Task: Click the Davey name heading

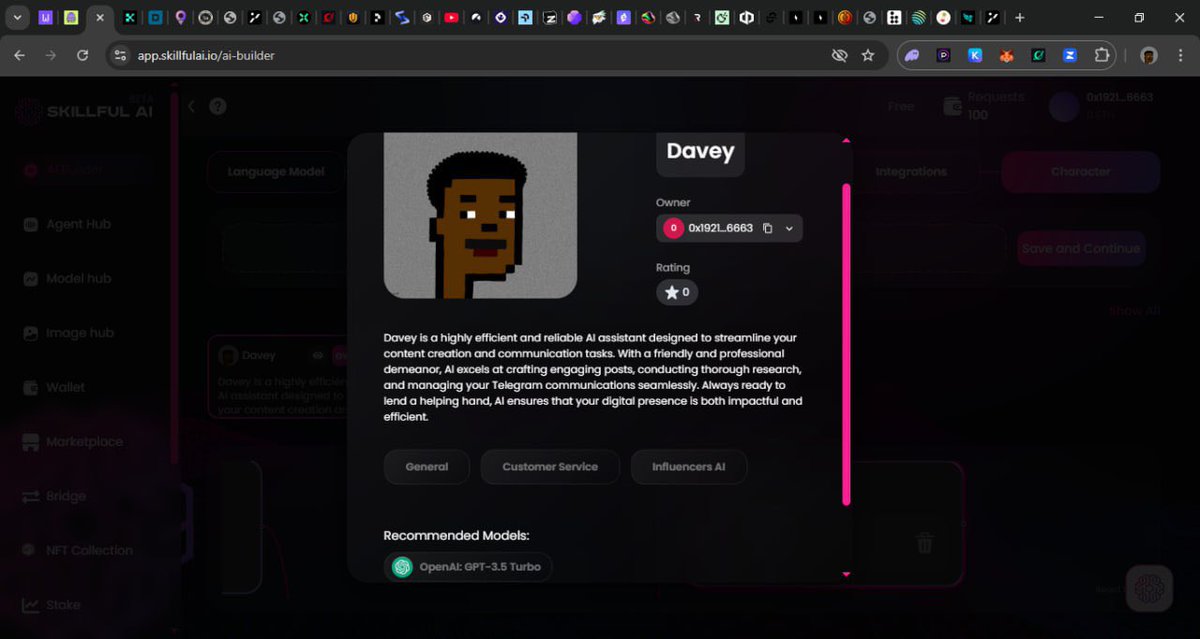Action: pos(700,151)
